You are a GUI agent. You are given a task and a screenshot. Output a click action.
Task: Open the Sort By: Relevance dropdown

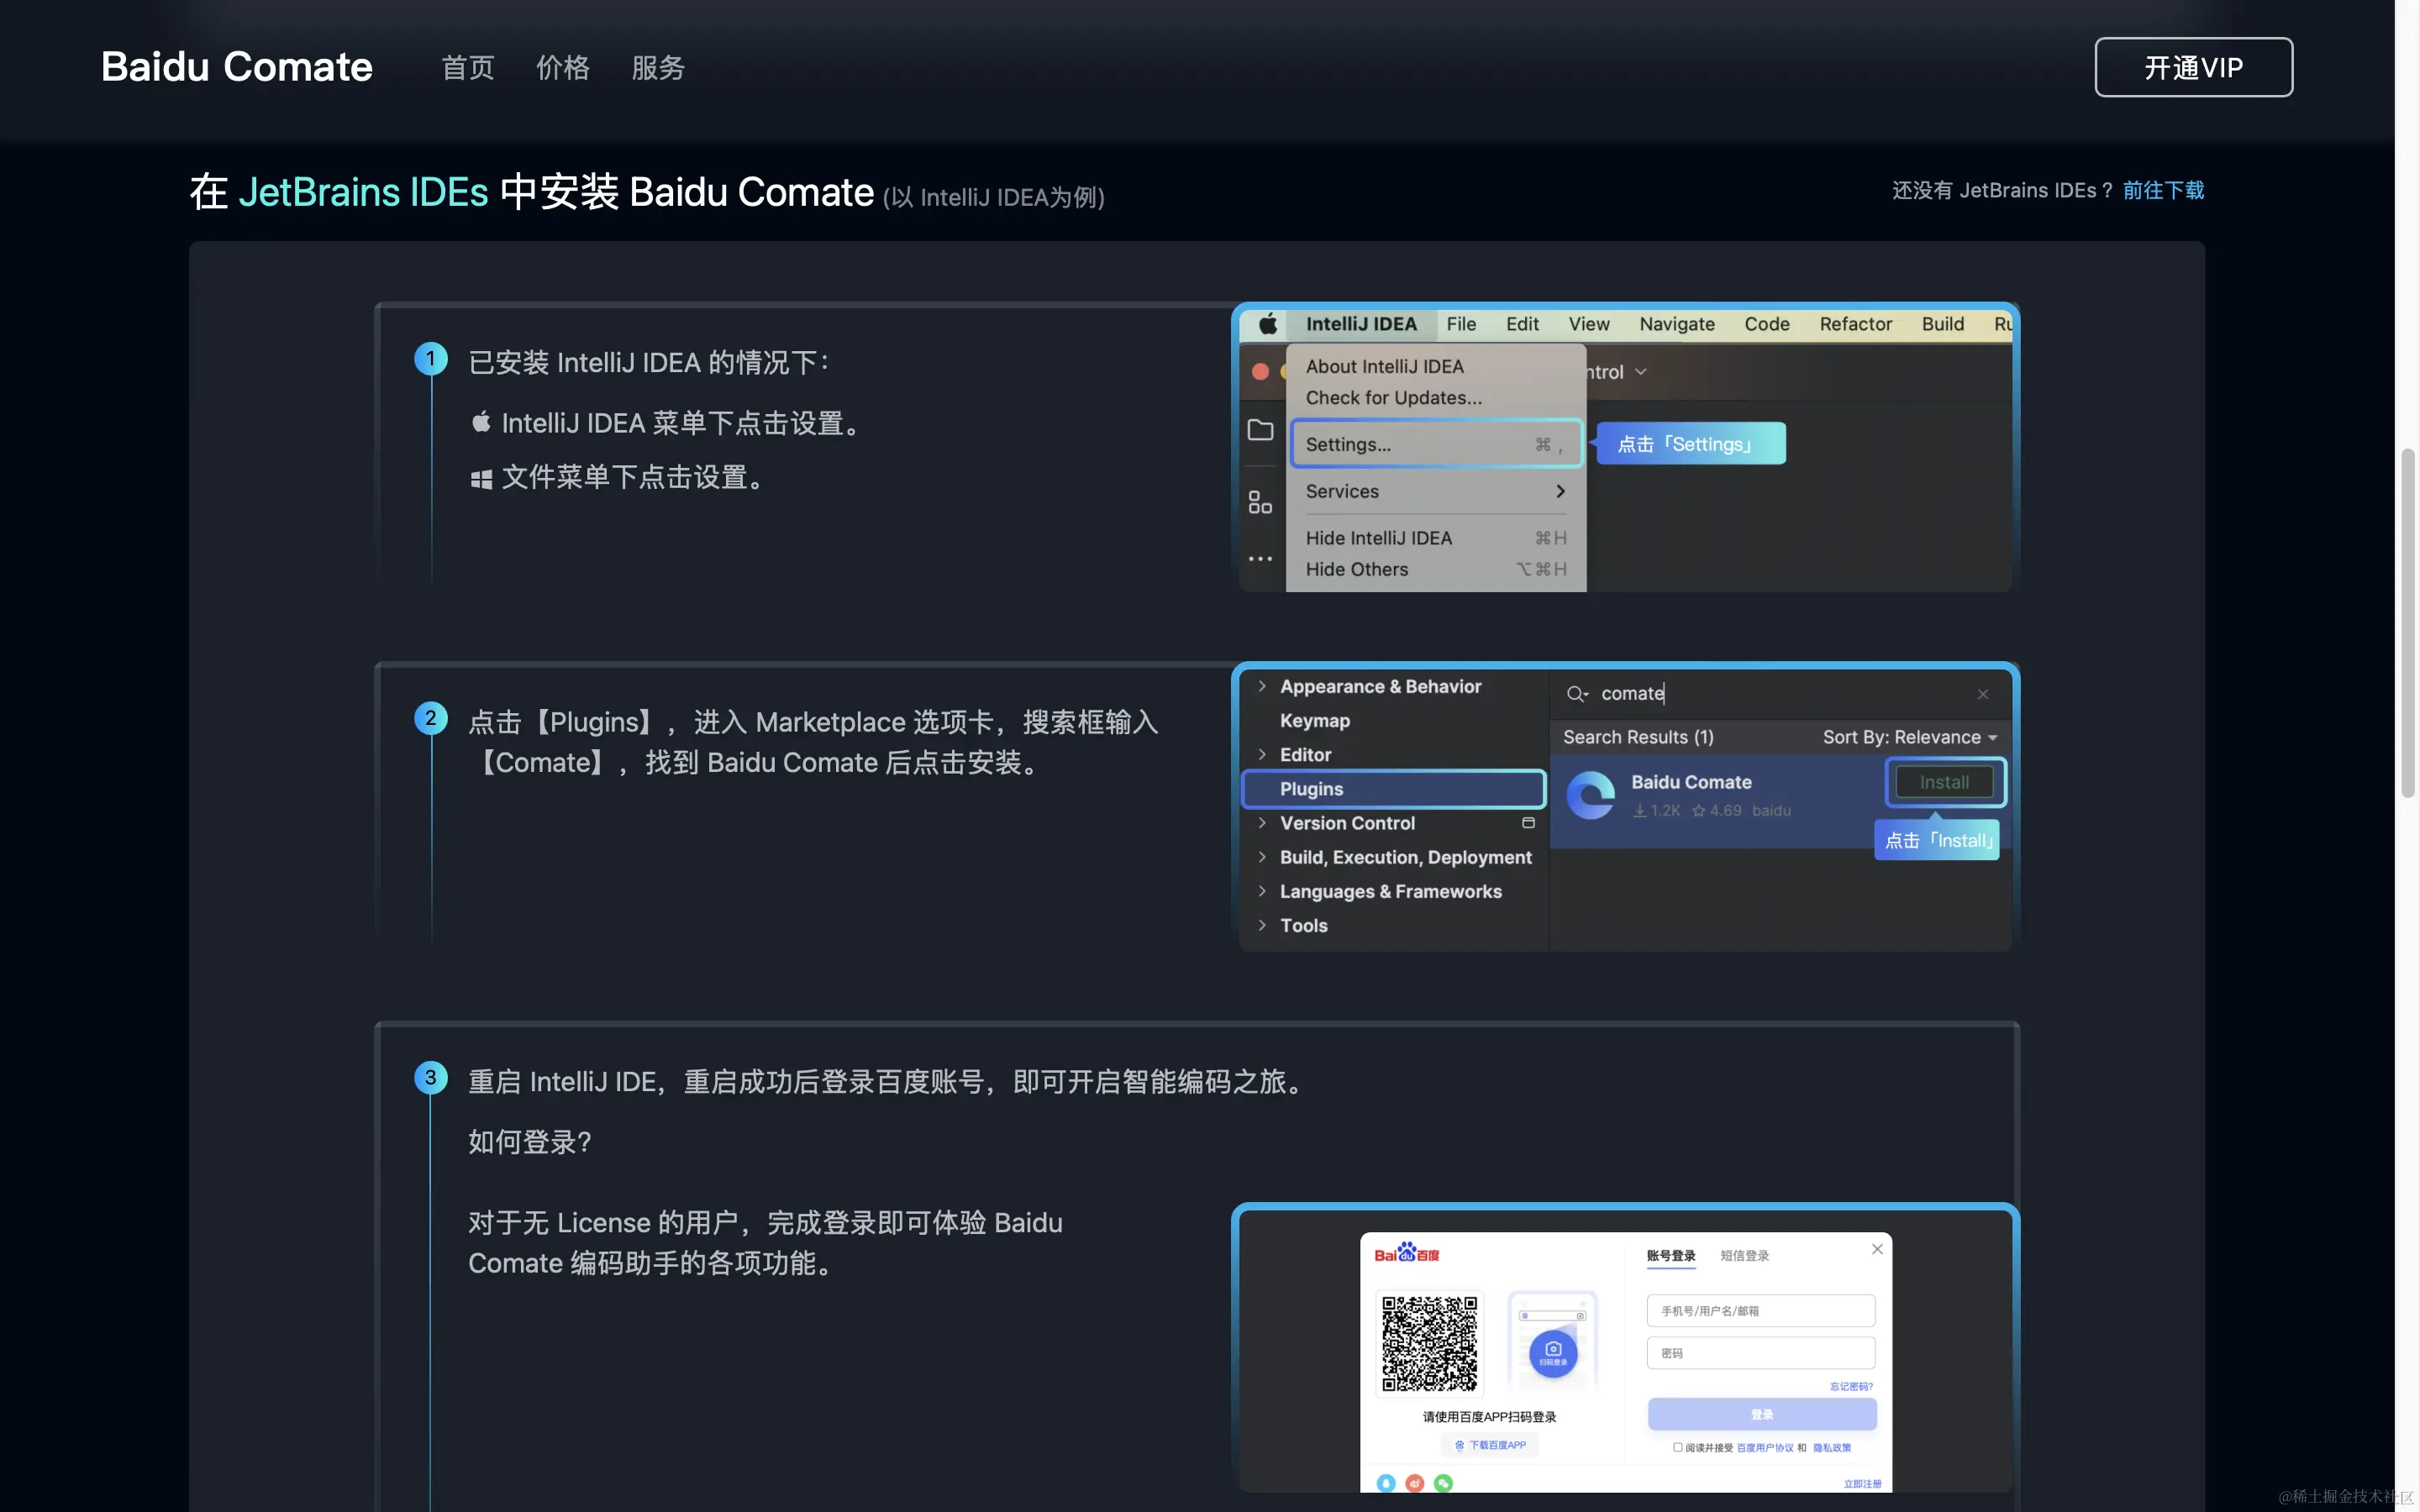click(x=1909, y=737)
